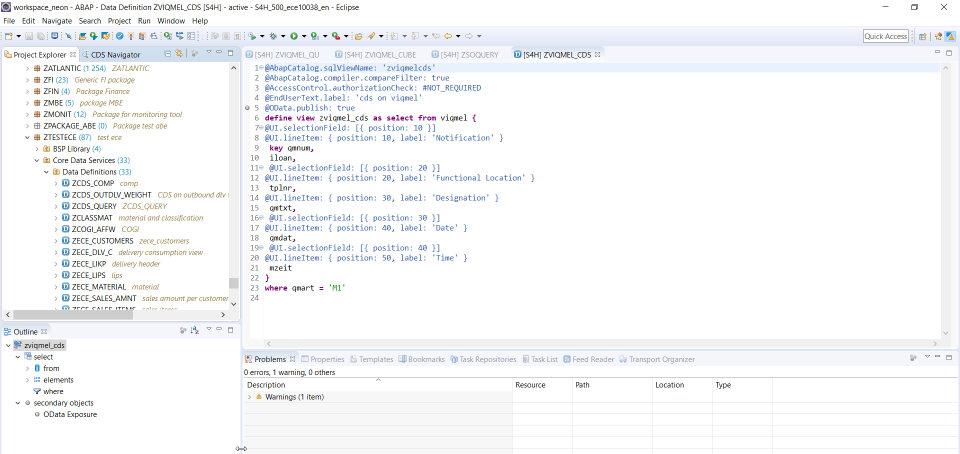Image resolution: width=960 pixels, height=454 pixels.
Task: Expand the BSP Library folder
Action: 37,149
